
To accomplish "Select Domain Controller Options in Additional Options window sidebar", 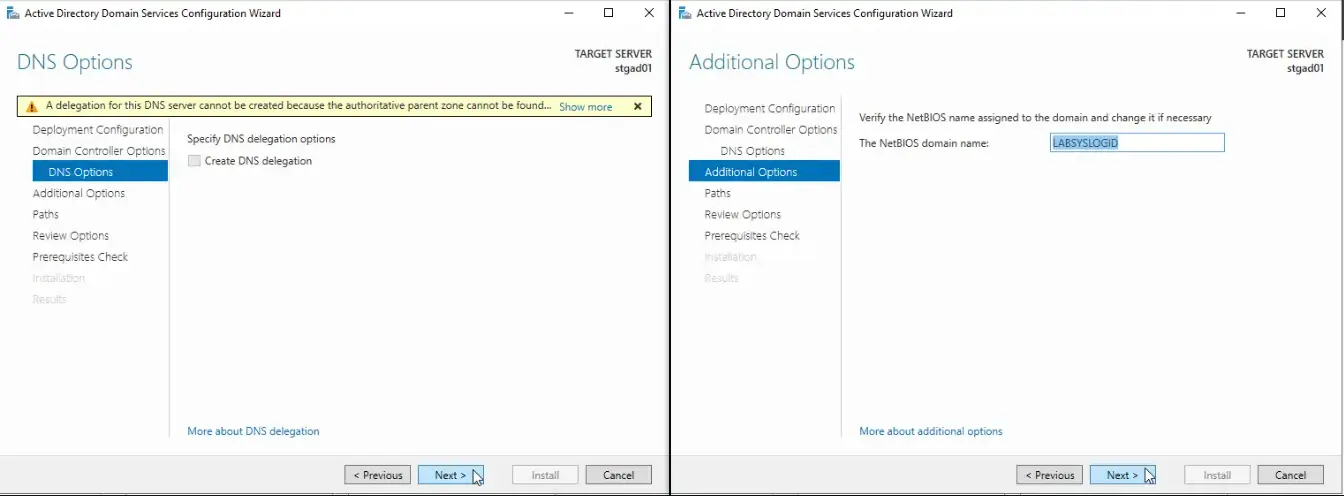I will (x=771, y=130).
